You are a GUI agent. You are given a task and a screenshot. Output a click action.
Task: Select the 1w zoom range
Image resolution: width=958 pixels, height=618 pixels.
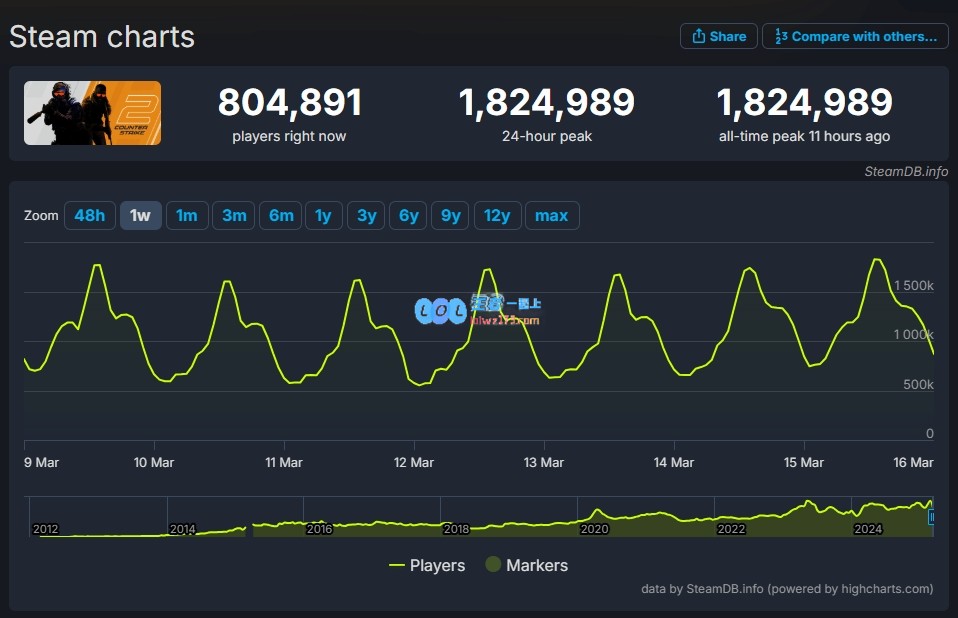point(141,216)
